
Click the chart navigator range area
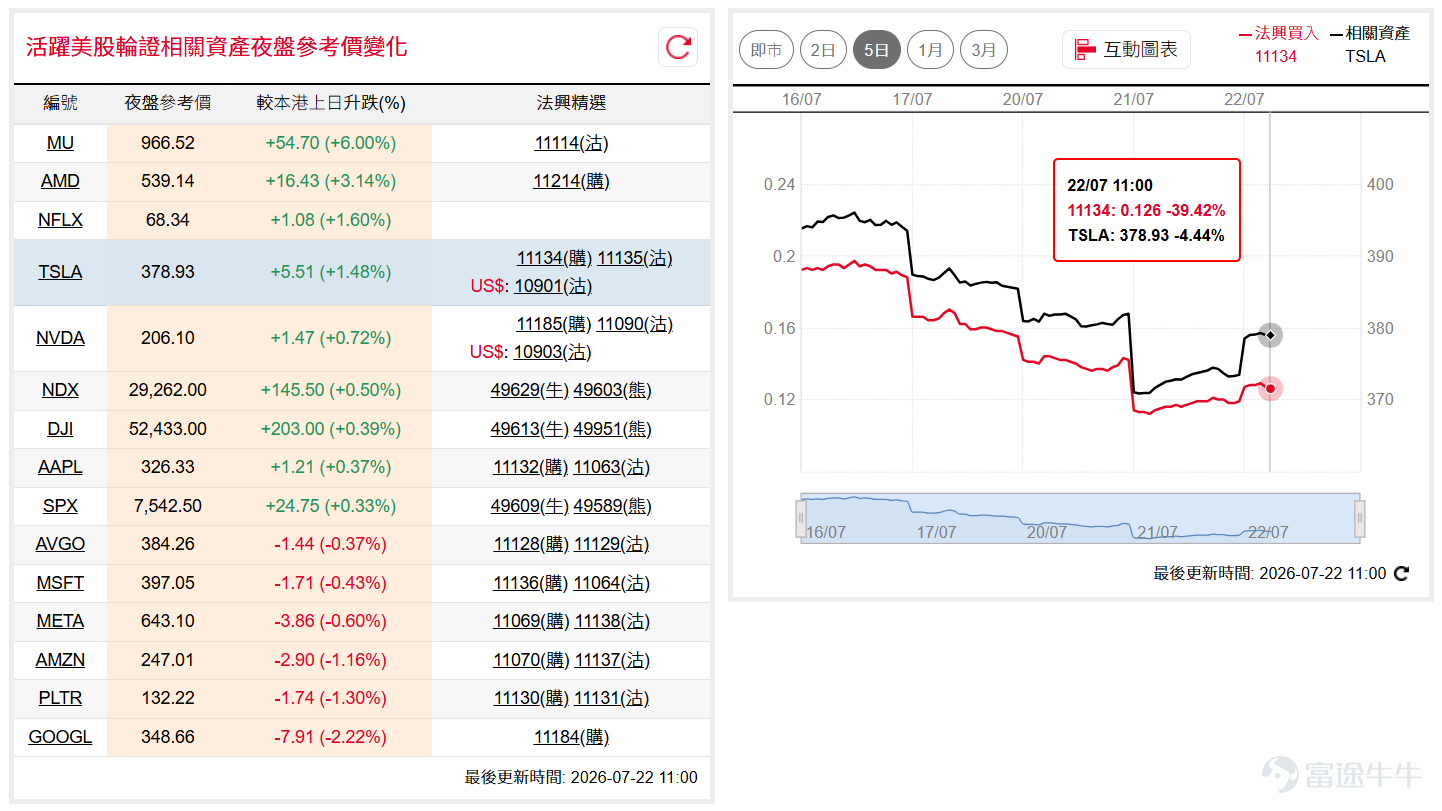(1080, 518)
